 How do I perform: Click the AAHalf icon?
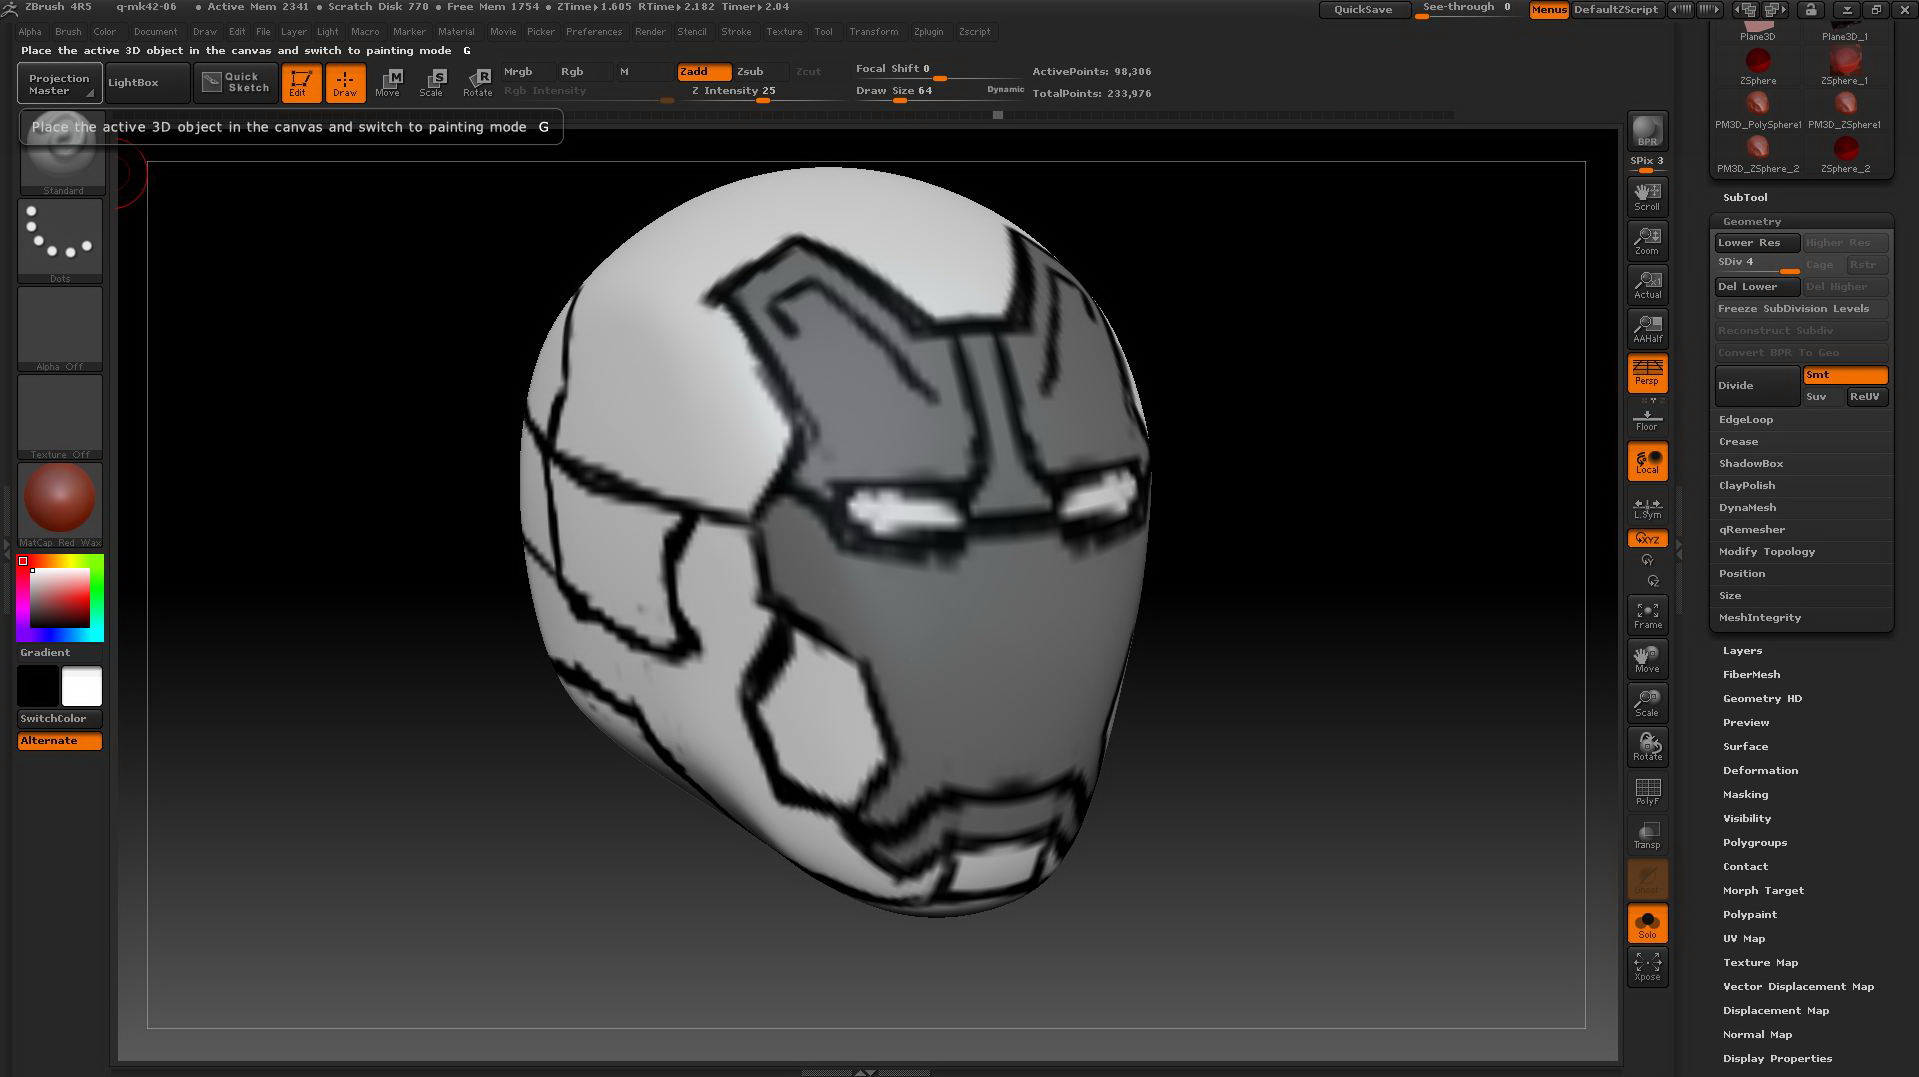pos(1647,328)
